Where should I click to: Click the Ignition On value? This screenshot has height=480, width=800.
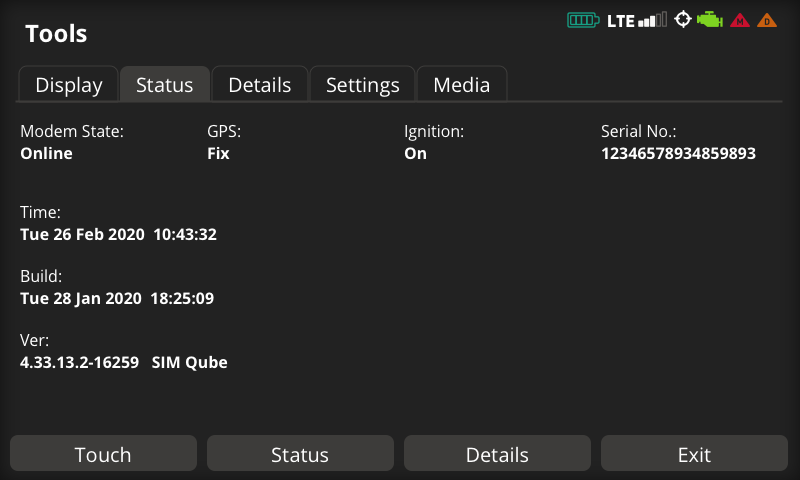click(x=415, y=154)
